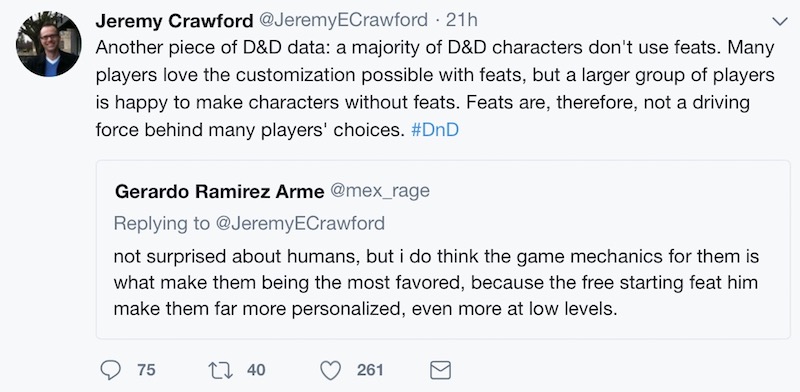Click the @JeremyECrawford handle in header
The image size is (800, 392).
pyautogui.click(x=343, y=20)
